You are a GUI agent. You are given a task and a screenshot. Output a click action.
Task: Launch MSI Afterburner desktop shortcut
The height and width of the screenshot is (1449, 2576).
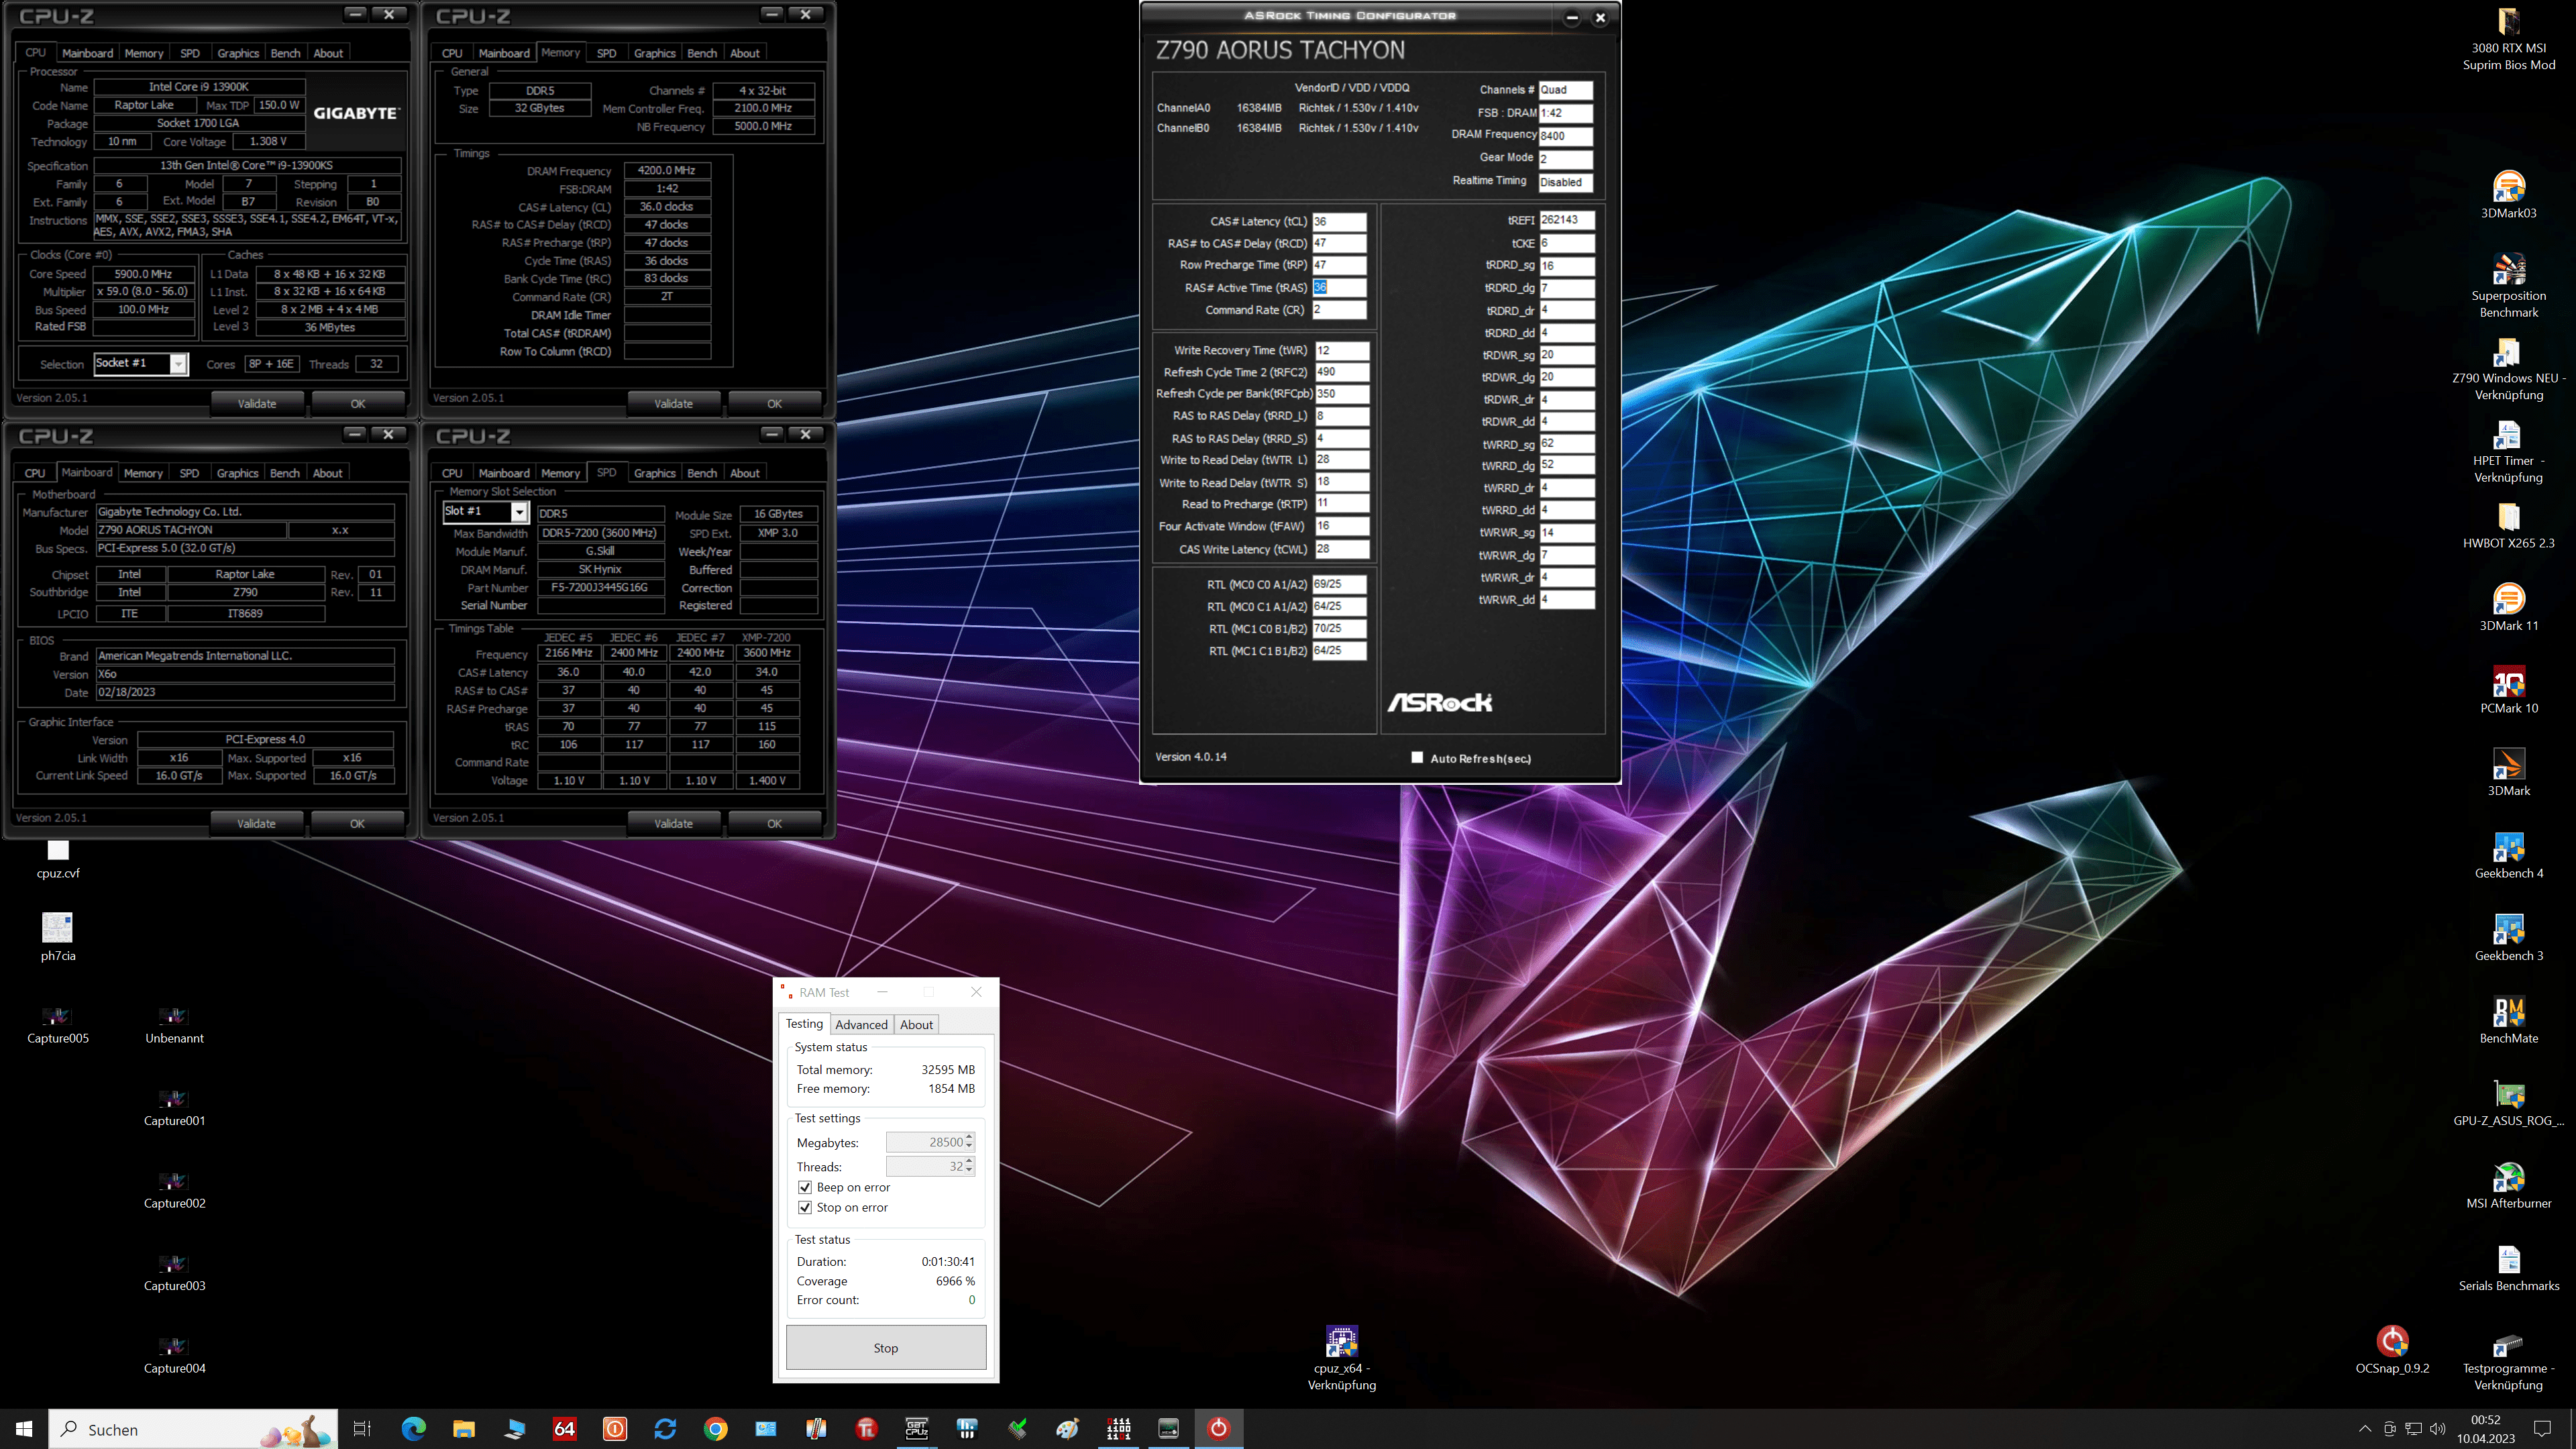(x=2508, y=1185)
